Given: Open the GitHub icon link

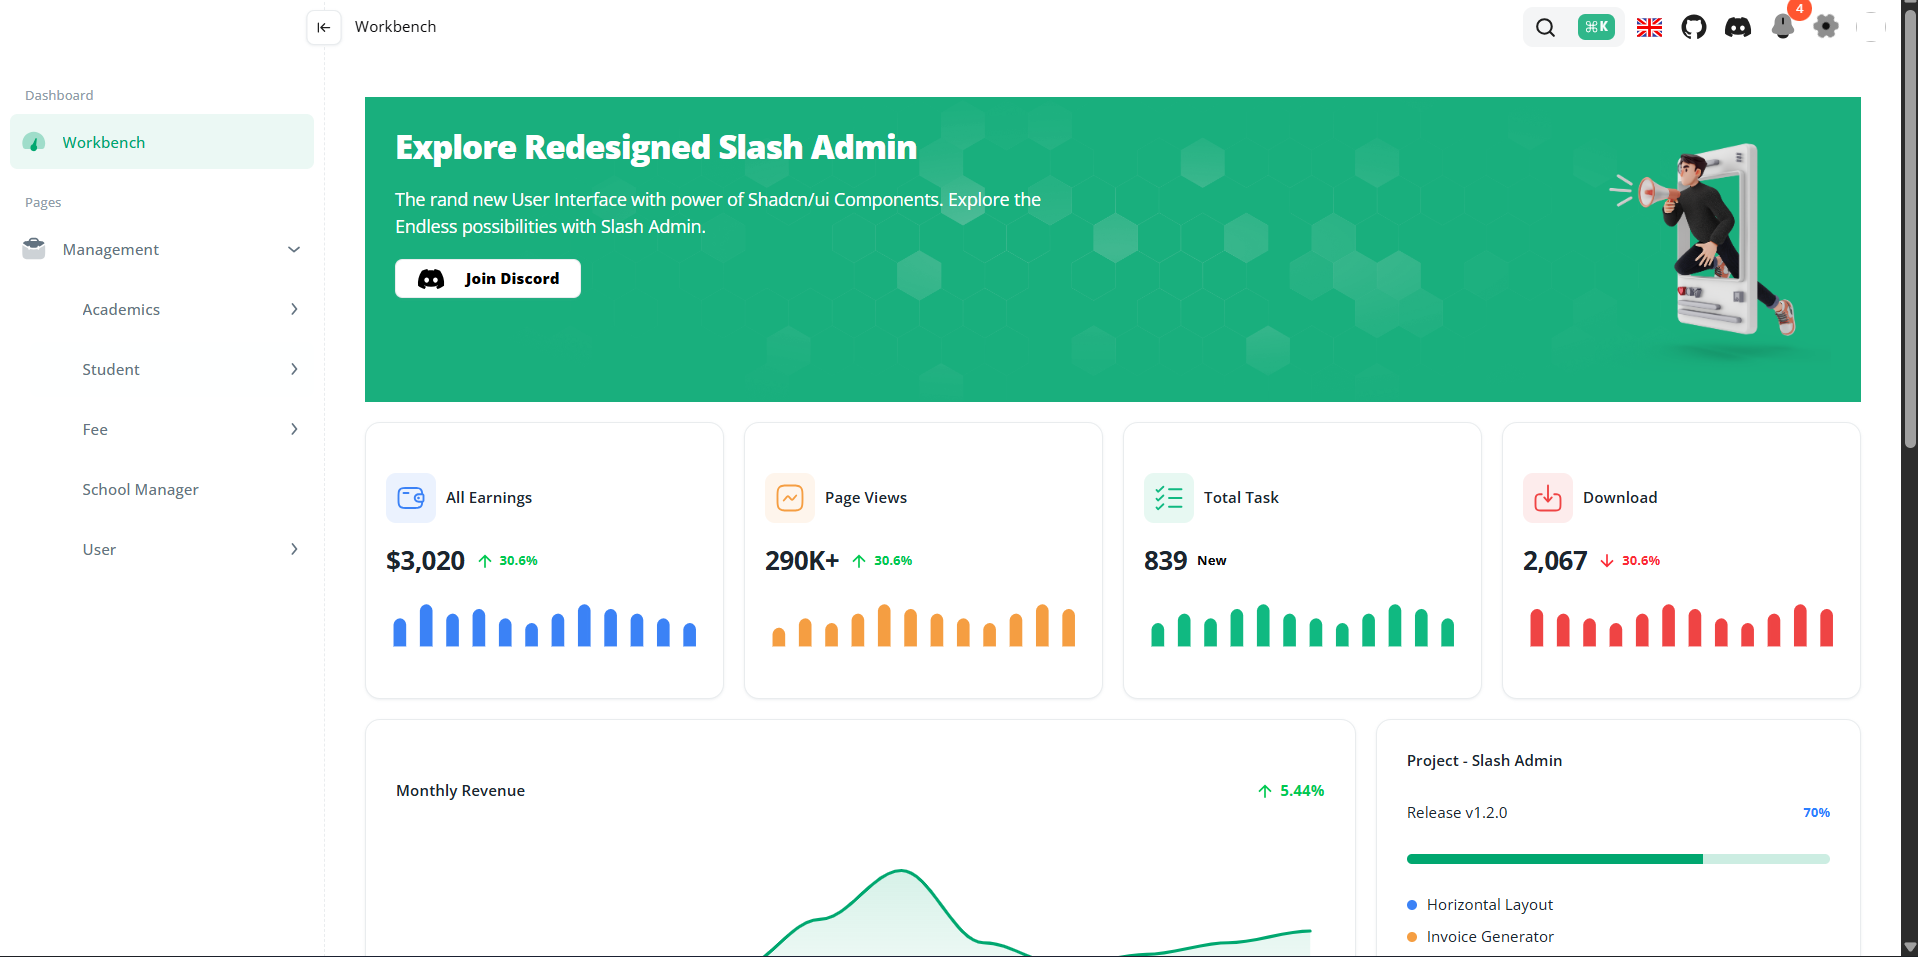Looking at the screenshot, I should (1693, 28).
